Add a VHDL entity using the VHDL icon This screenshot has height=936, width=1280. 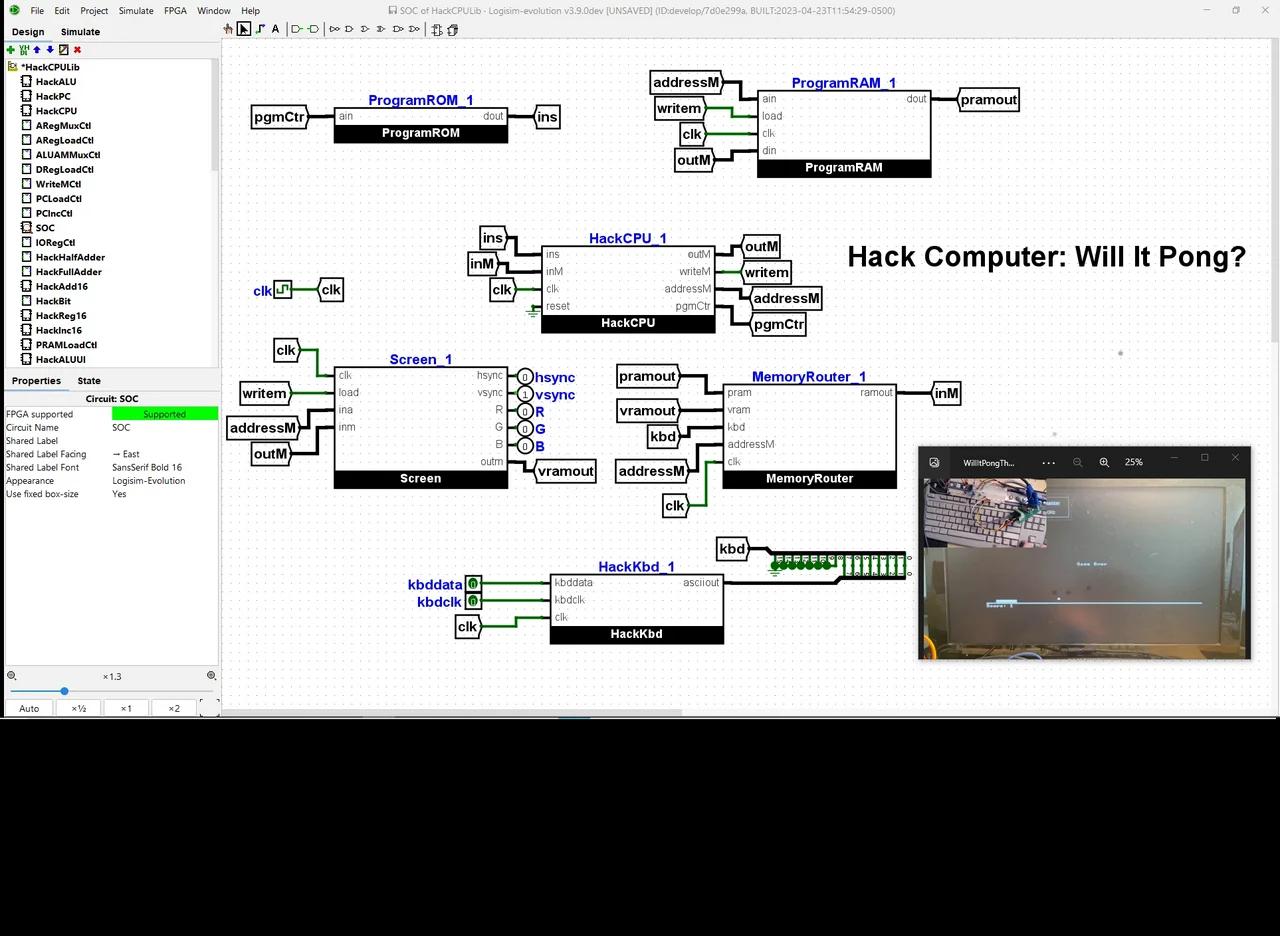[x=24, y=49]
